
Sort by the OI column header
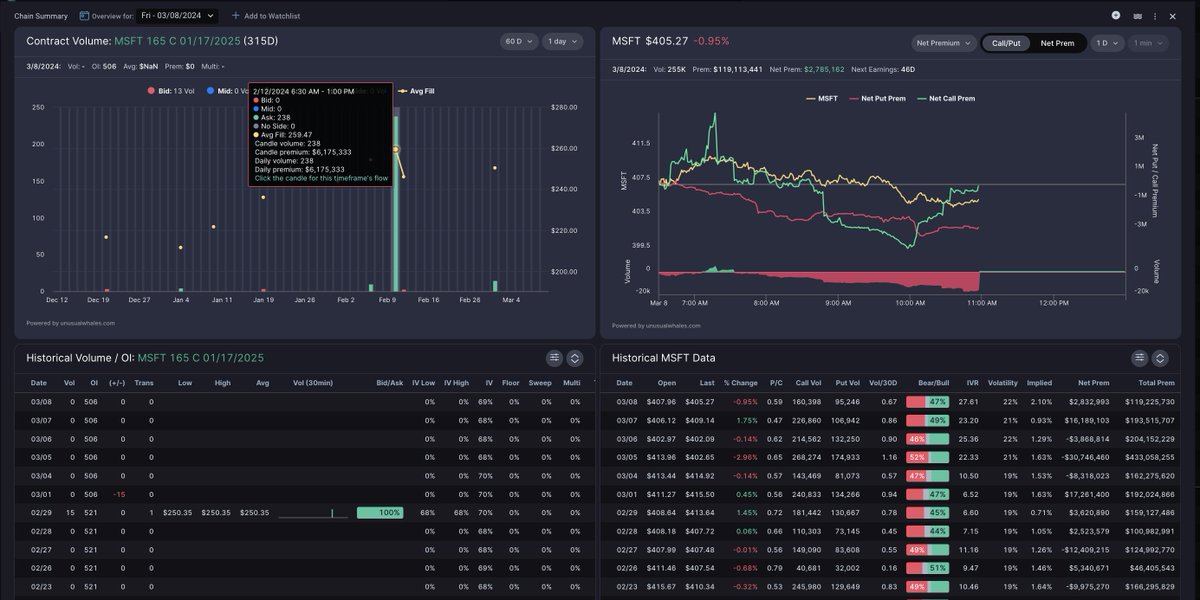[x=94, y=382]
